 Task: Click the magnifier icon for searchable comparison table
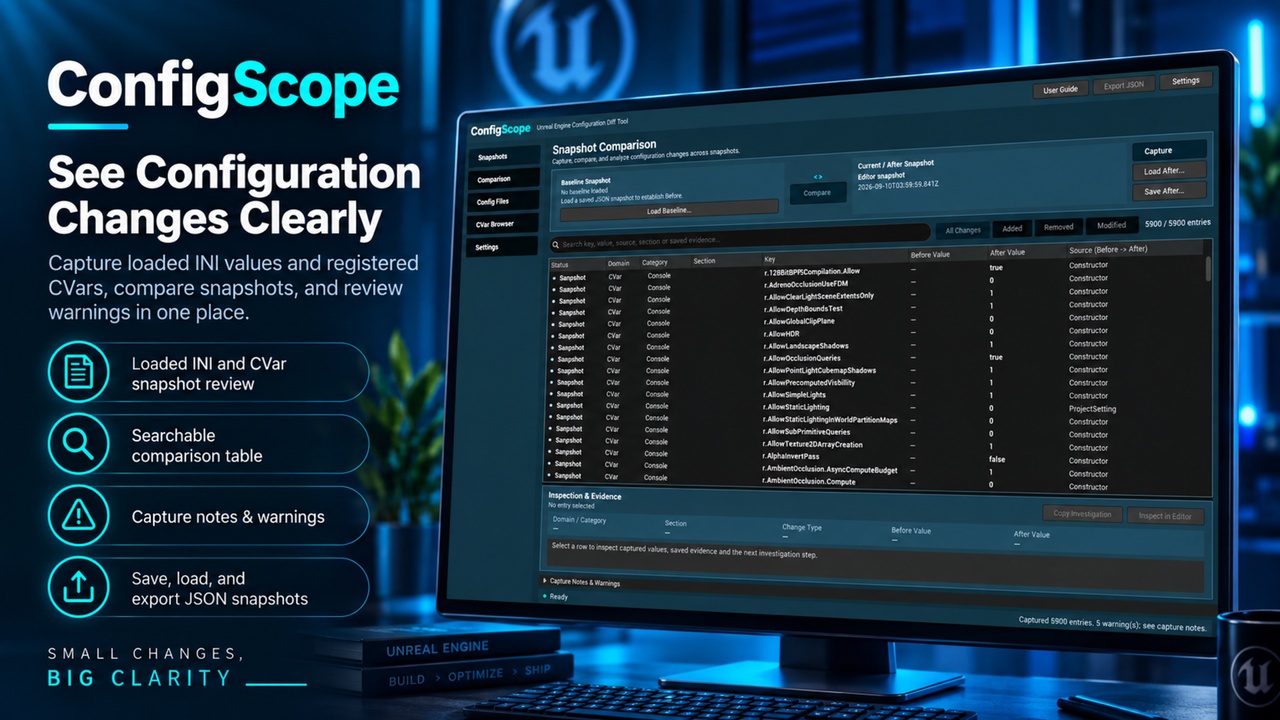tap(78, 445)
